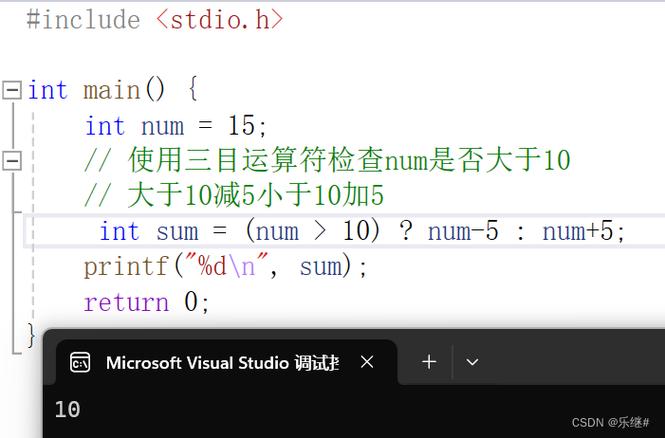665x438 pixels.
Task: Click the stdio.h header name
Action: 220,20
